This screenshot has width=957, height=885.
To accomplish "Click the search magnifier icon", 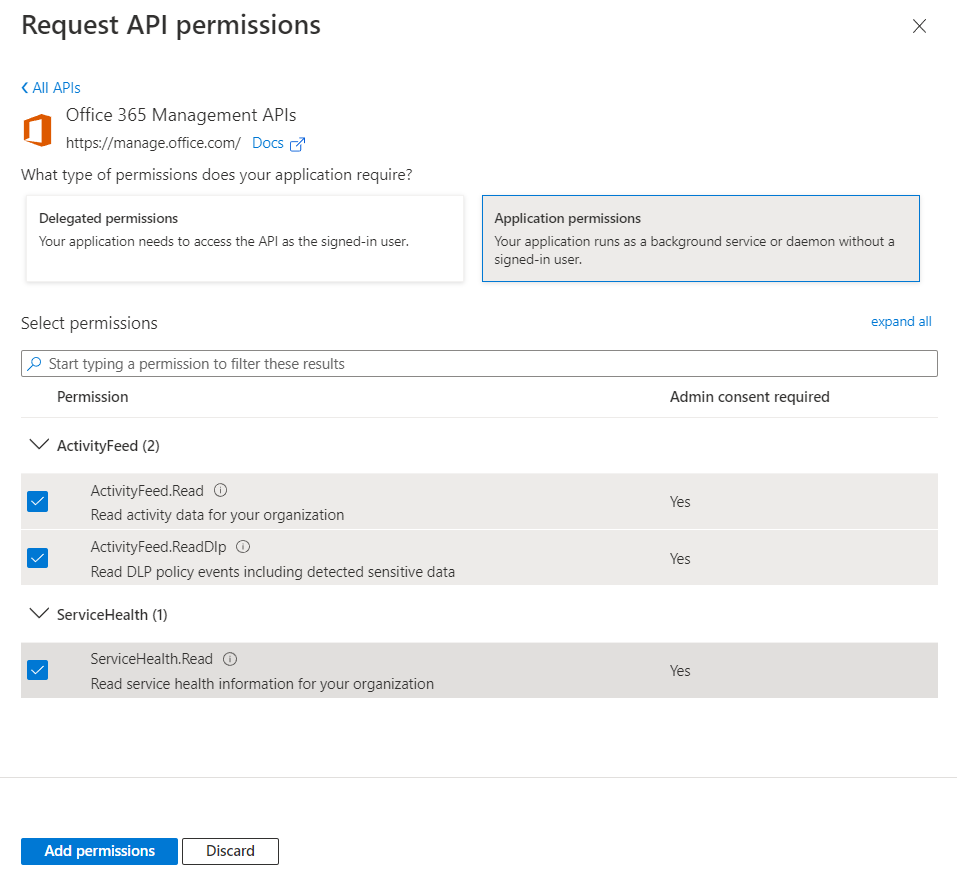I will (x=35, y=364).
